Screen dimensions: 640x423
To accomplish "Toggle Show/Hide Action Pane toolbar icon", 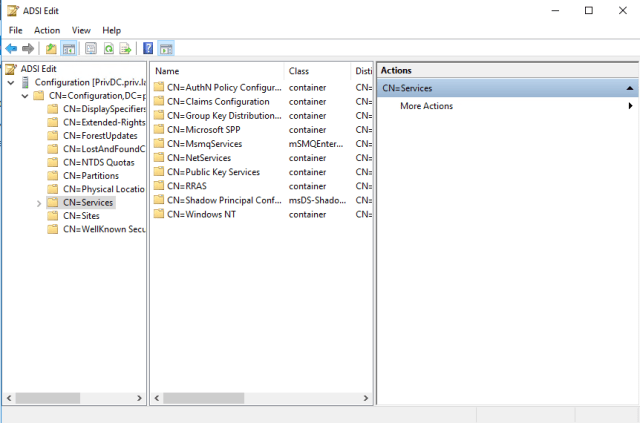I will [166, 48].
